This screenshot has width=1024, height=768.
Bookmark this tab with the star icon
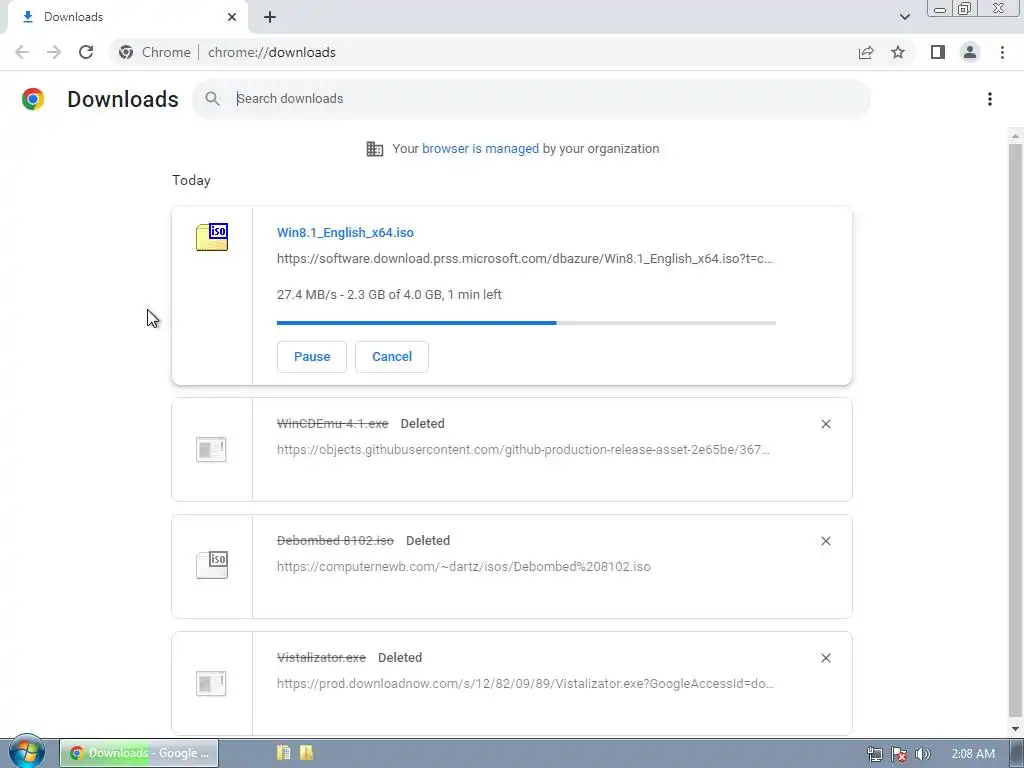click(x=898, y=52)
